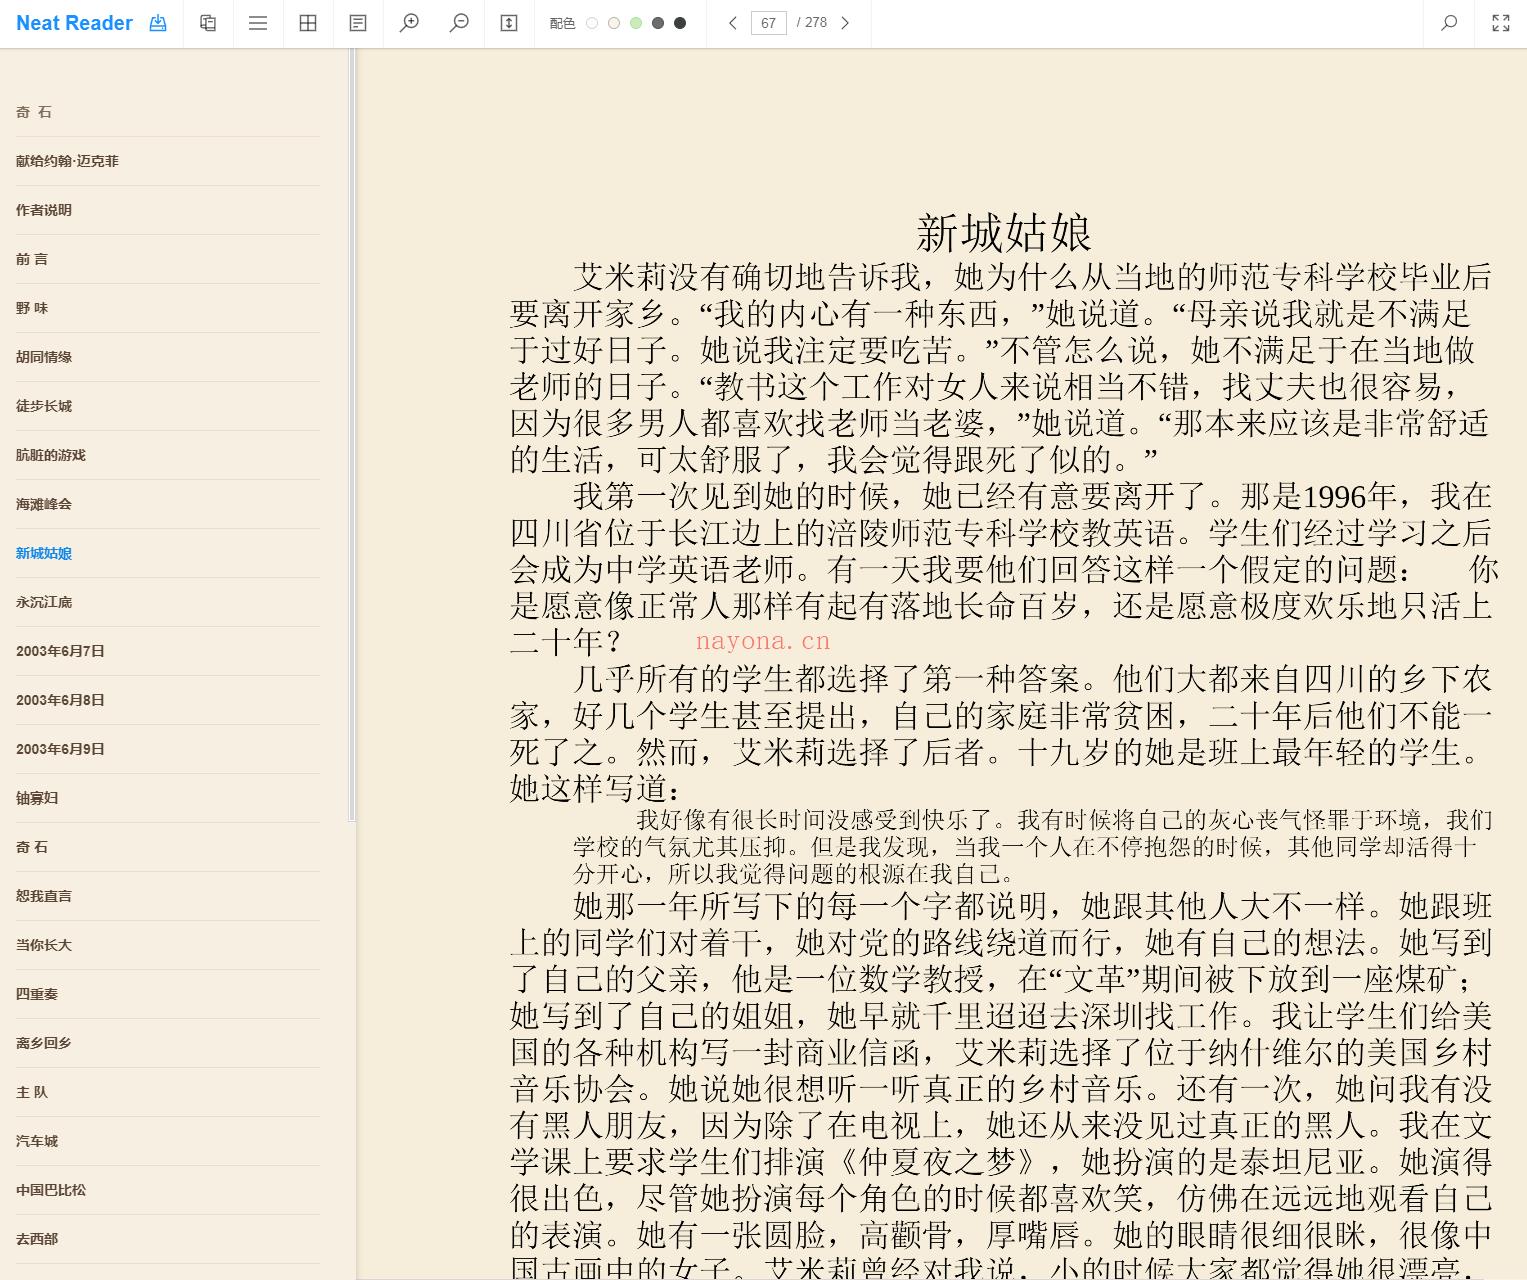Open chapter 徒步长城
This screenshot has width=1527, height=1280.
[x=44, y=406]
